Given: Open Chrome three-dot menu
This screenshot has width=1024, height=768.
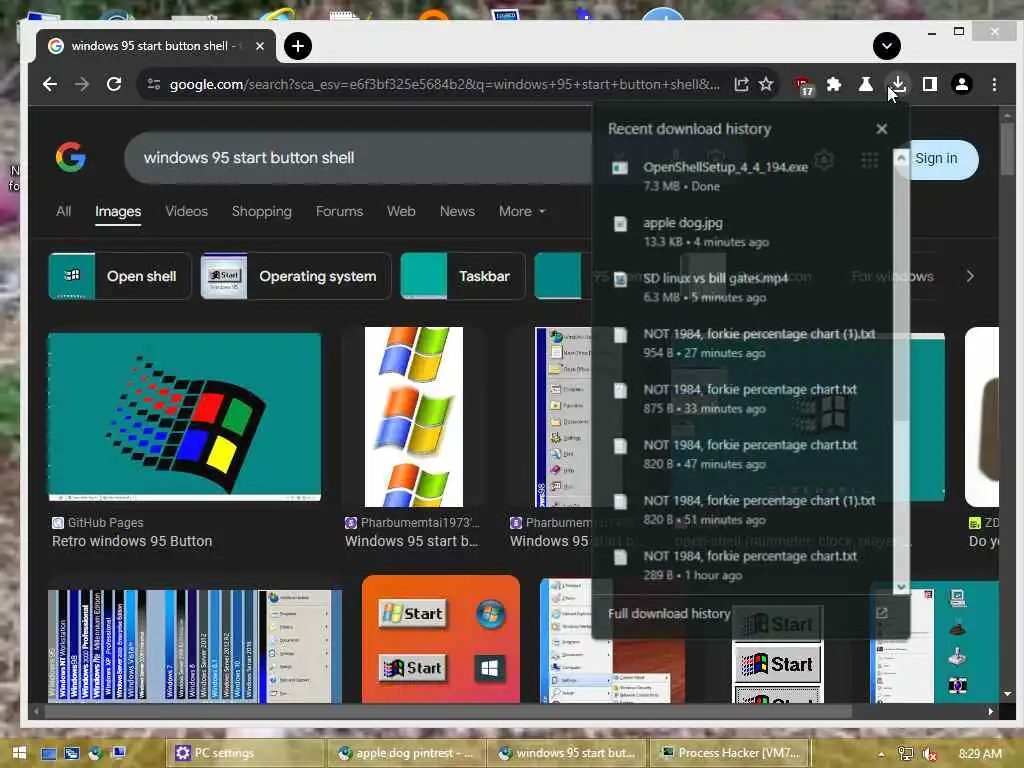Looking at the screenshot, I should click(994, 84).
